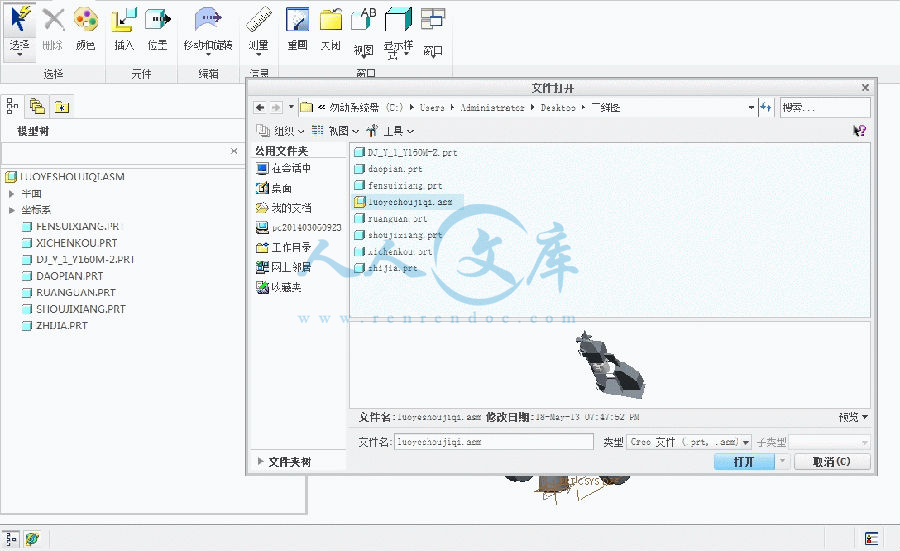Click the forward arrow in file dialog
Image resolution: width=900 pixels, height=551 pixels.
276,107
